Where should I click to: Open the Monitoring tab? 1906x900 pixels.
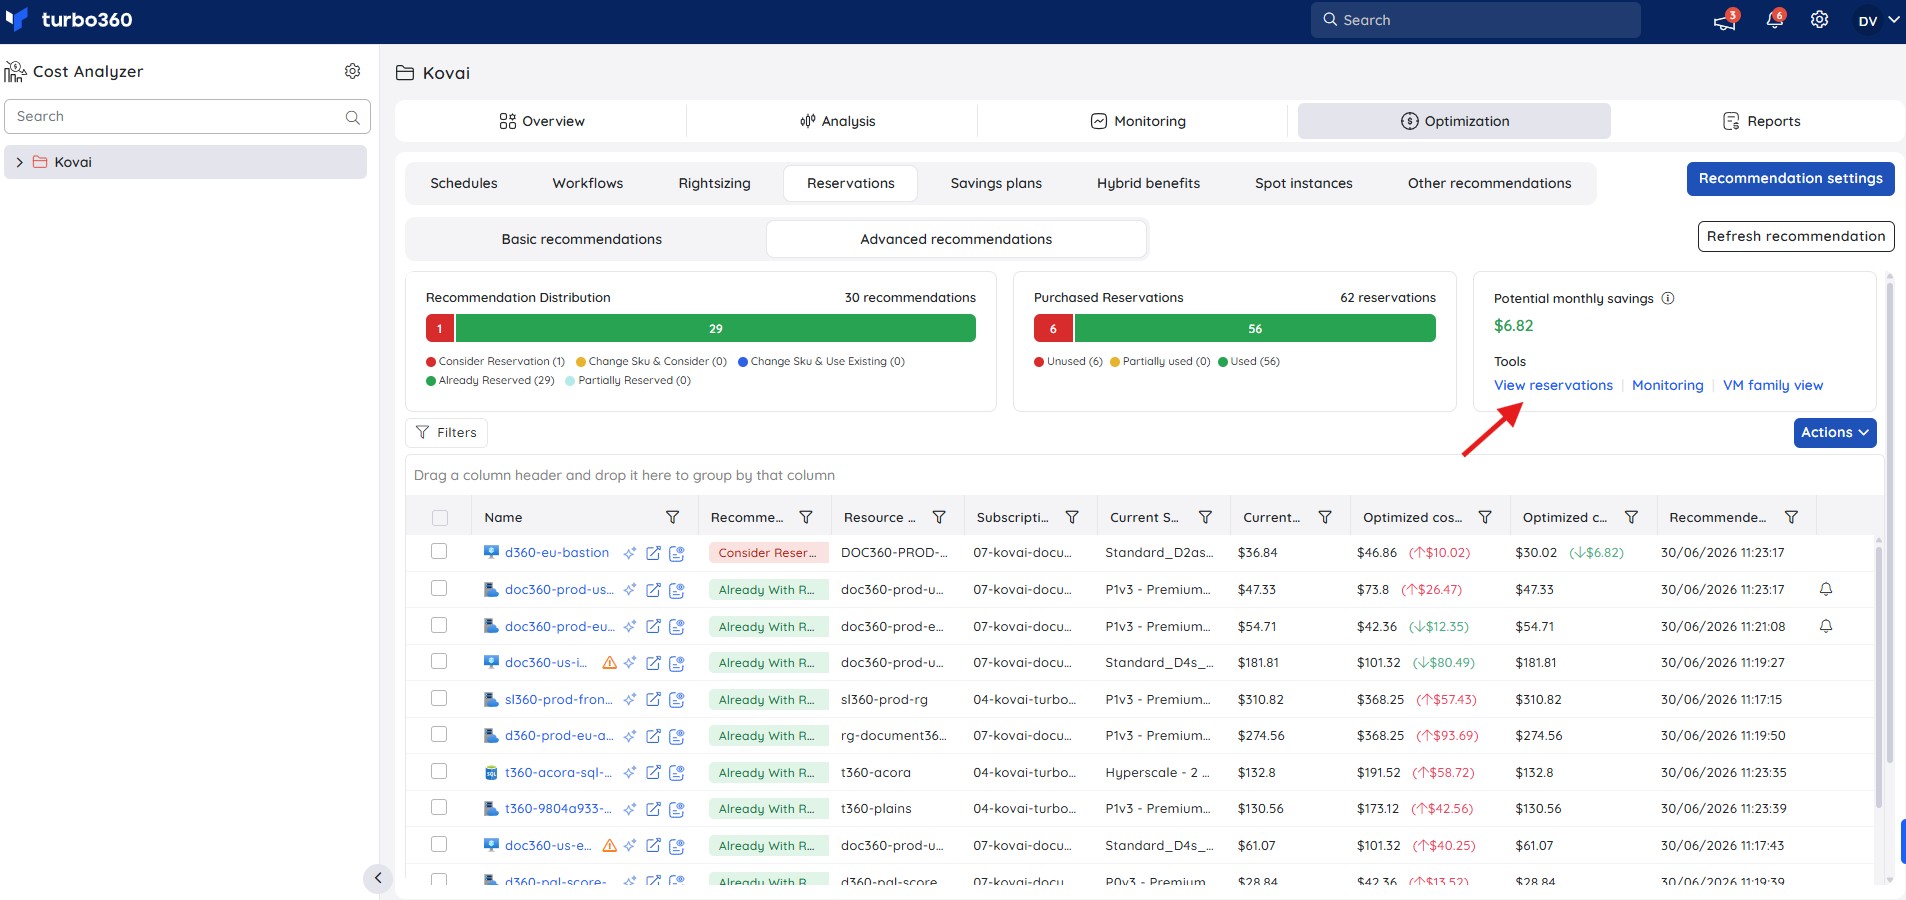[x=1138, y=121]
